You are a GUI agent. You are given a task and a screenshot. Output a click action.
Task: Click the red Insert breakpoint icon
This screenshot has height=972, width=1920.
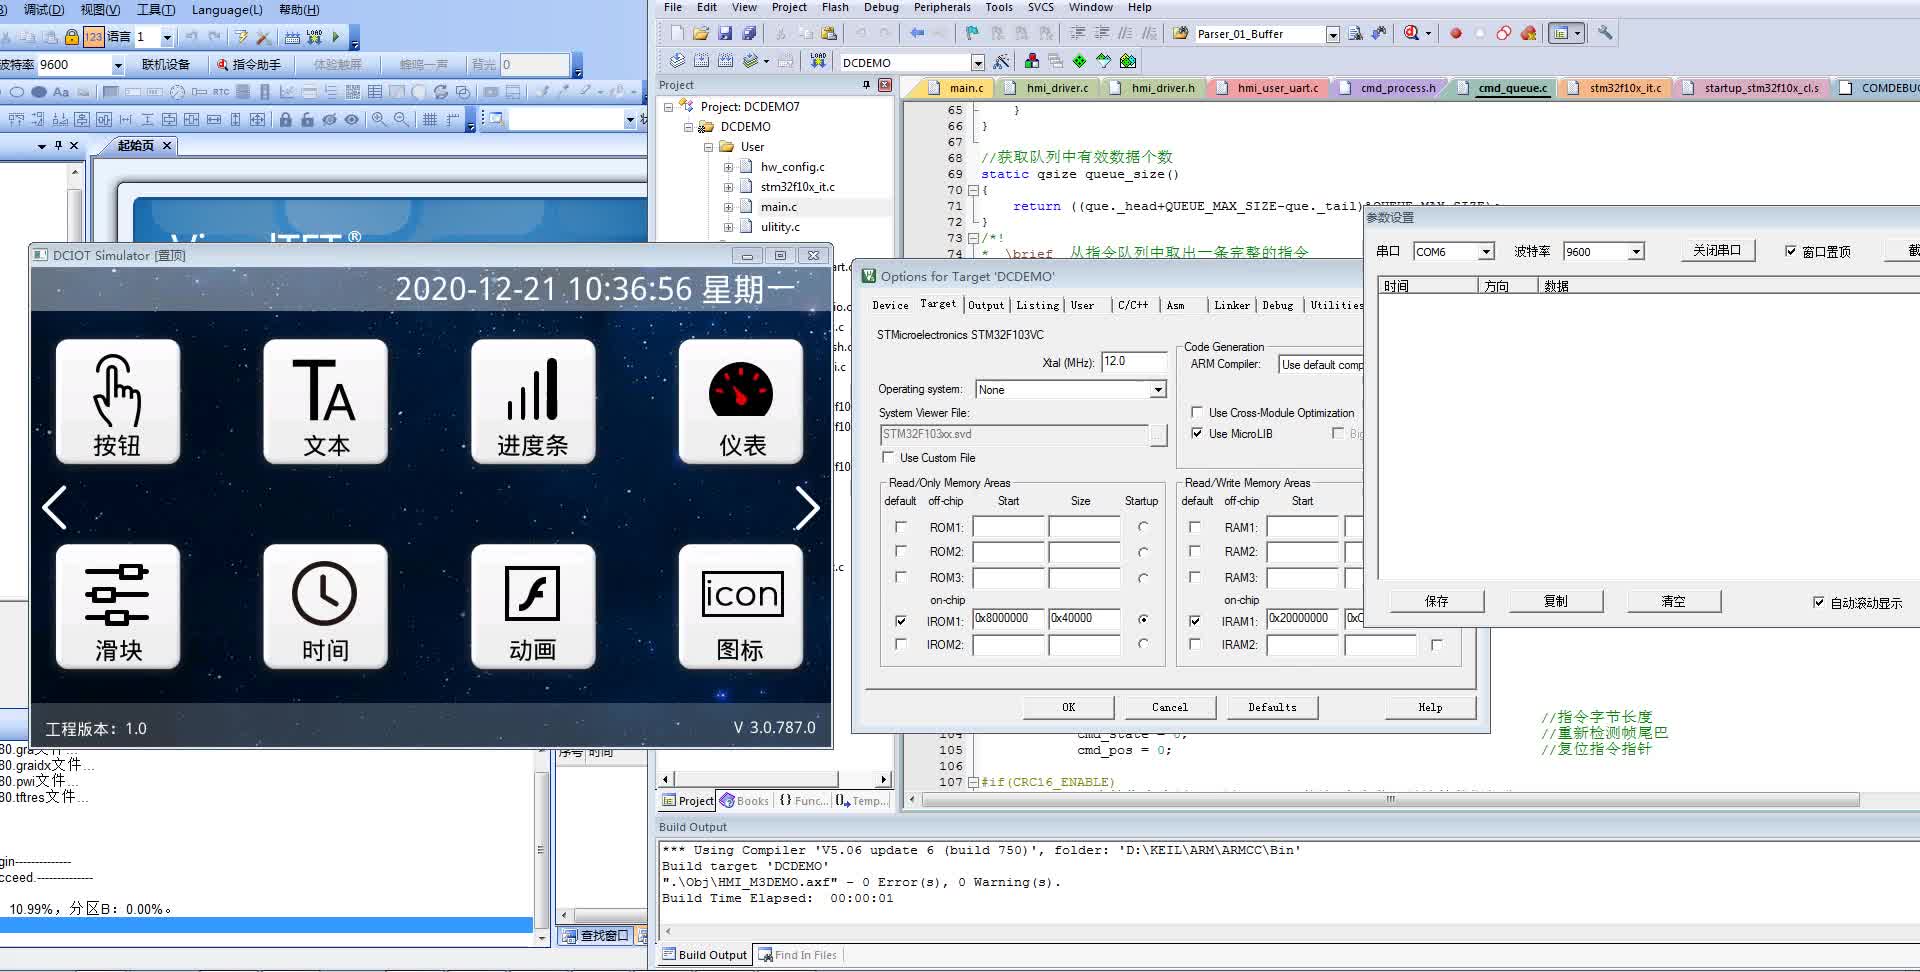[1456, 33]
